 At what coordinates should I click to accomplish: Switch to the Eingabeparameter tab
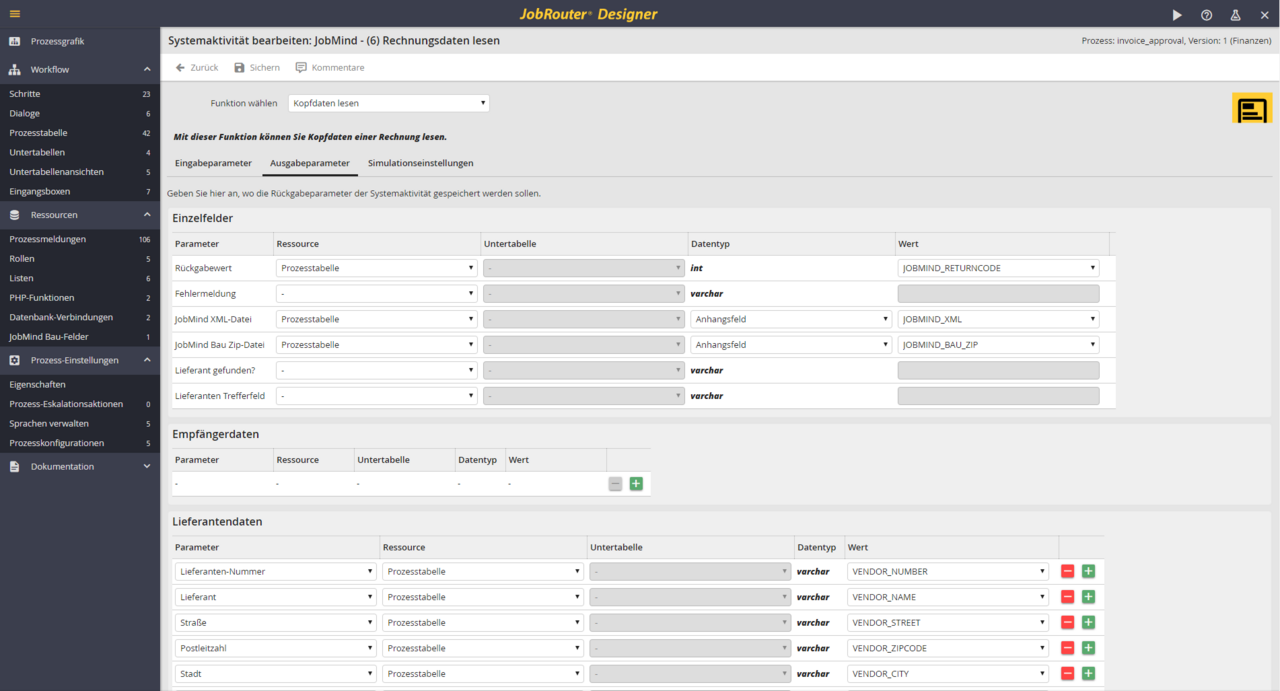(213, 163)
